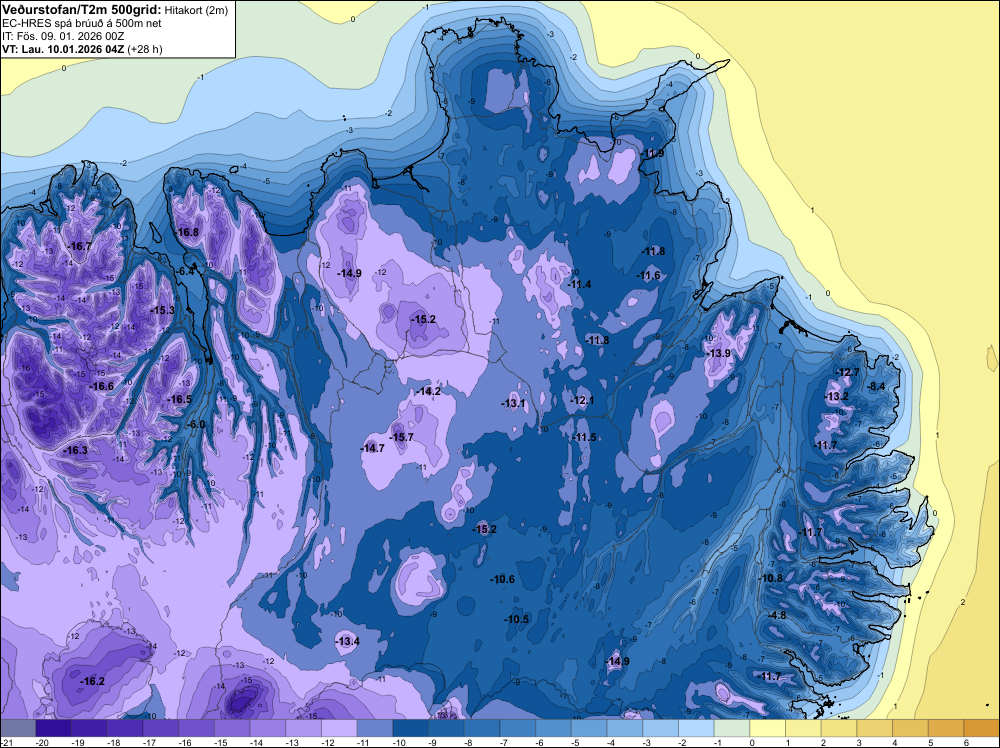Click the 'EC-HRES spá brúuð á 500m net' line
Screen dimensions: 1000x748
click(82, 23)
